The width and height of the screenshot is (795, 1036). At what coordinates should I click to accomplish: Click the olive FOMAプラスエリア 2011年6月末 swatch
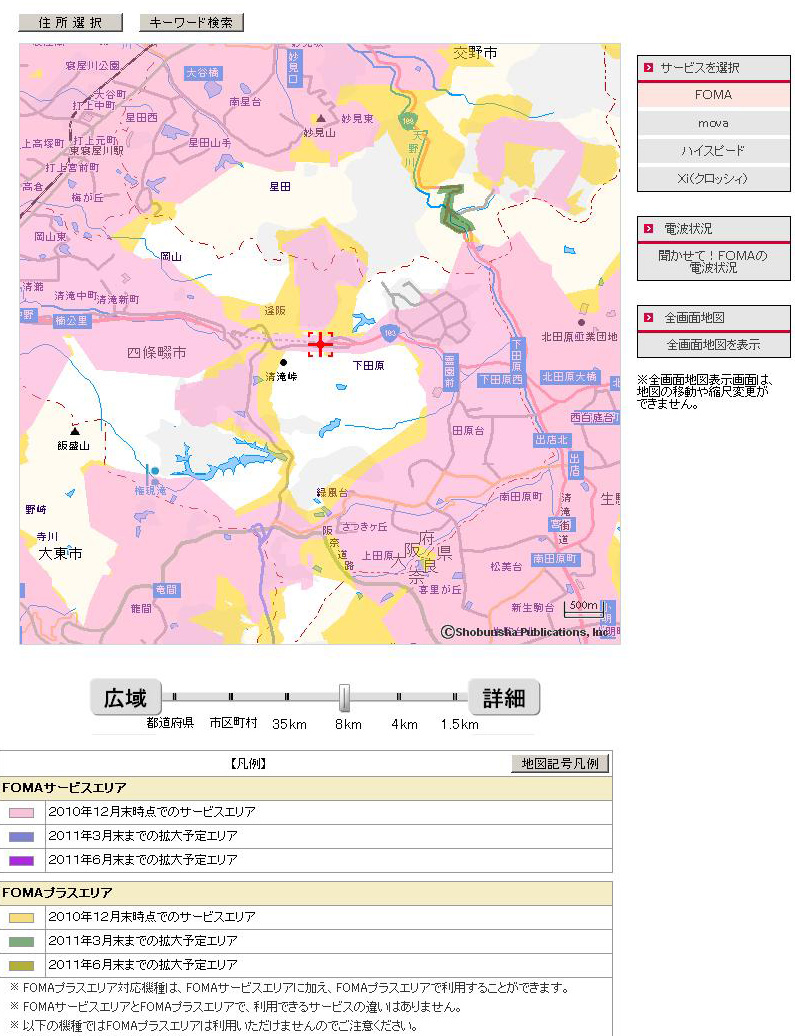click(21, 966)
